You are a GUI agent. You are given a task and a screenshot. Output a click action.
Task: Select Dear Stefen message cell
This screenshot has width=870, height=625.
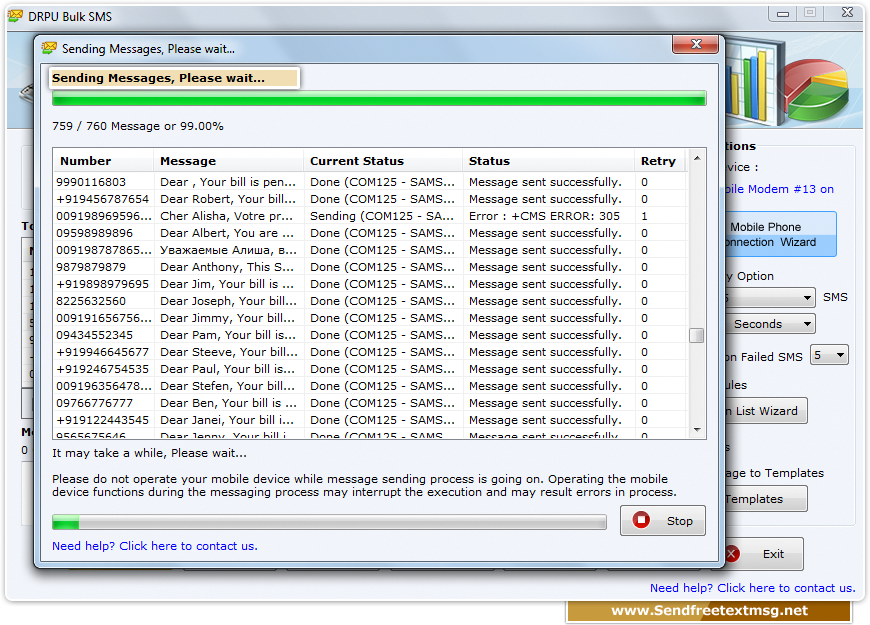coord(227,386)
